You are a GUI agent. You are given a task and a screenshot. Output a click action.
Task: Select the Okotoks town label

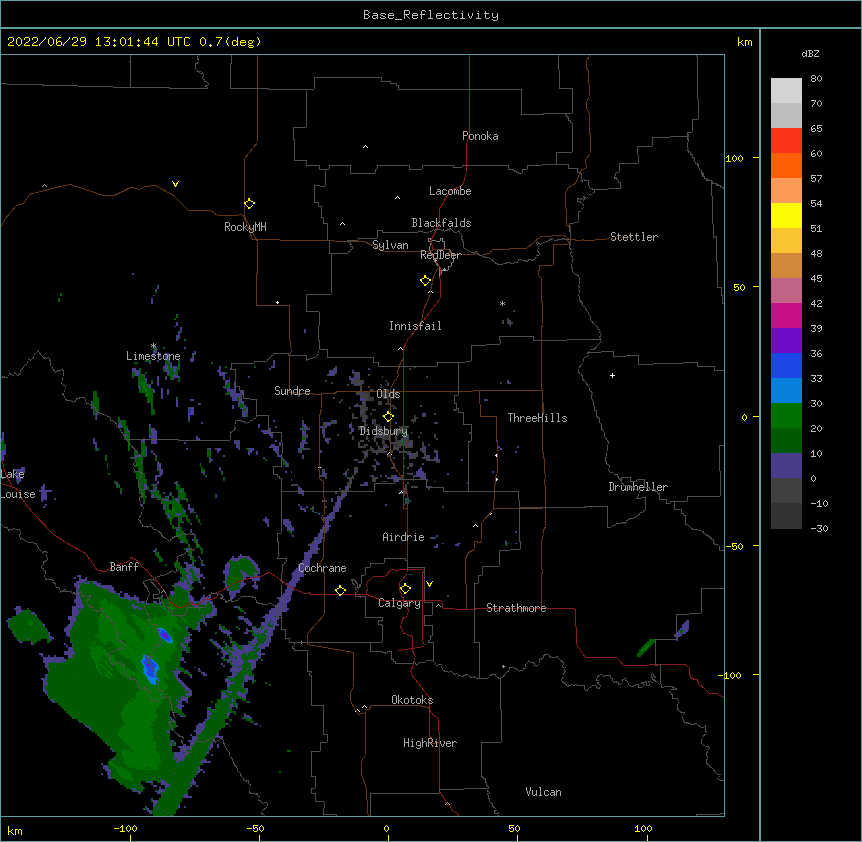(412, 700)
